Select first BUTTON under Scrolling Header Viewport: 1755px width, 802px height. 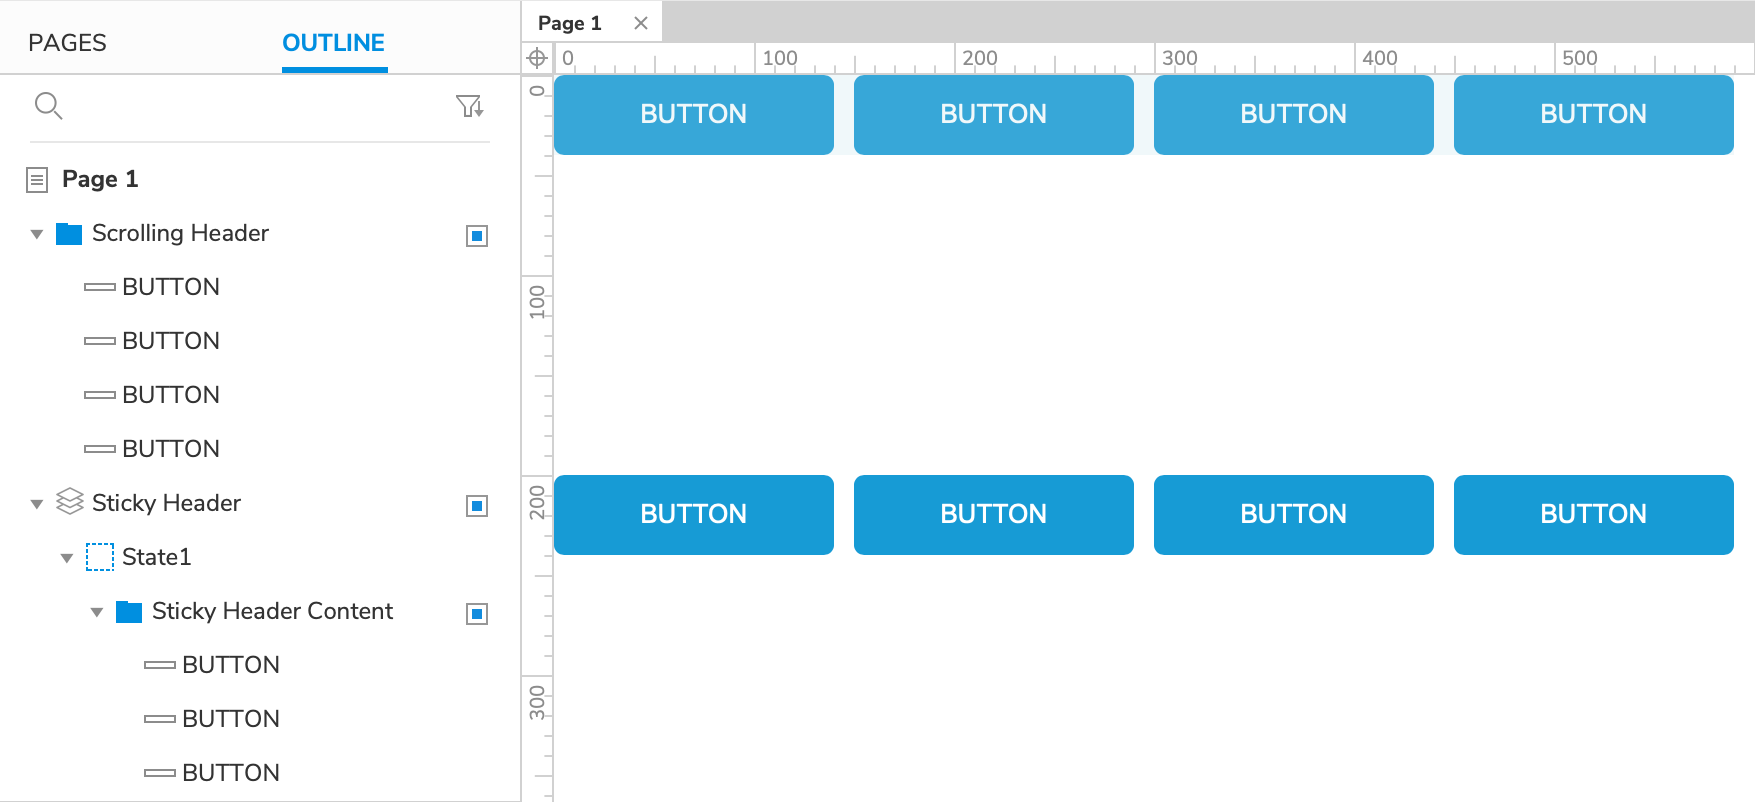pyautogui.click(x=170, y=287)
